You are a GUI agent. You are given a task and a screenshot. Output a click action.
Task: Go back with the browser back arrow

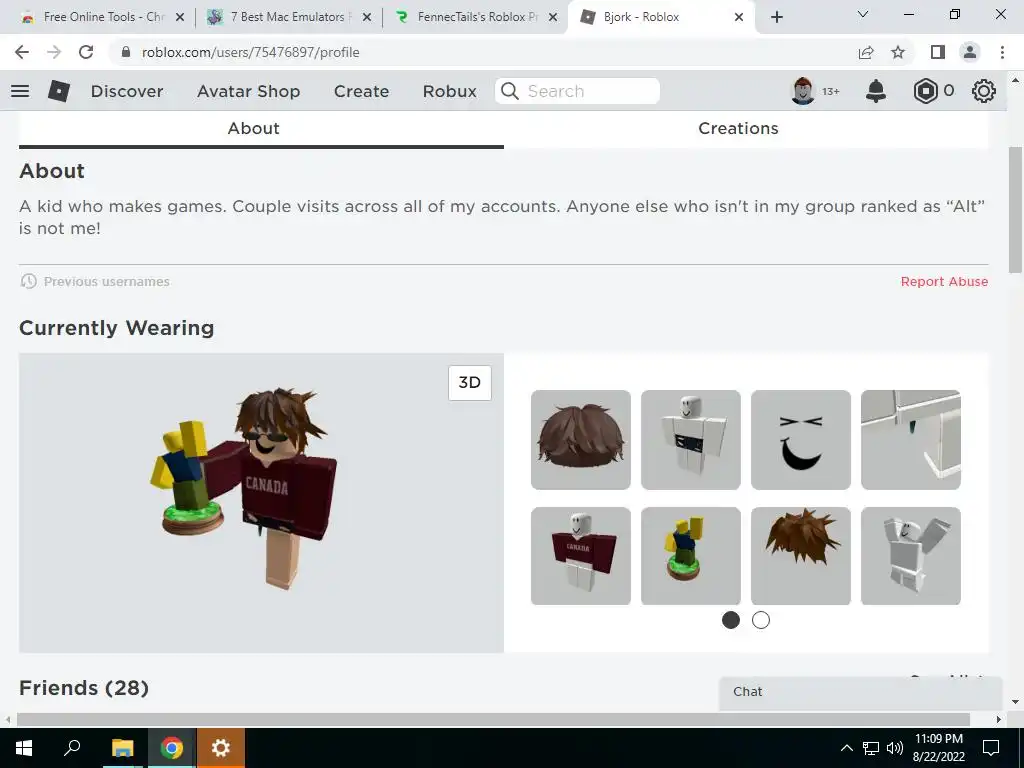pyautogui.click(x=22, y=52)
